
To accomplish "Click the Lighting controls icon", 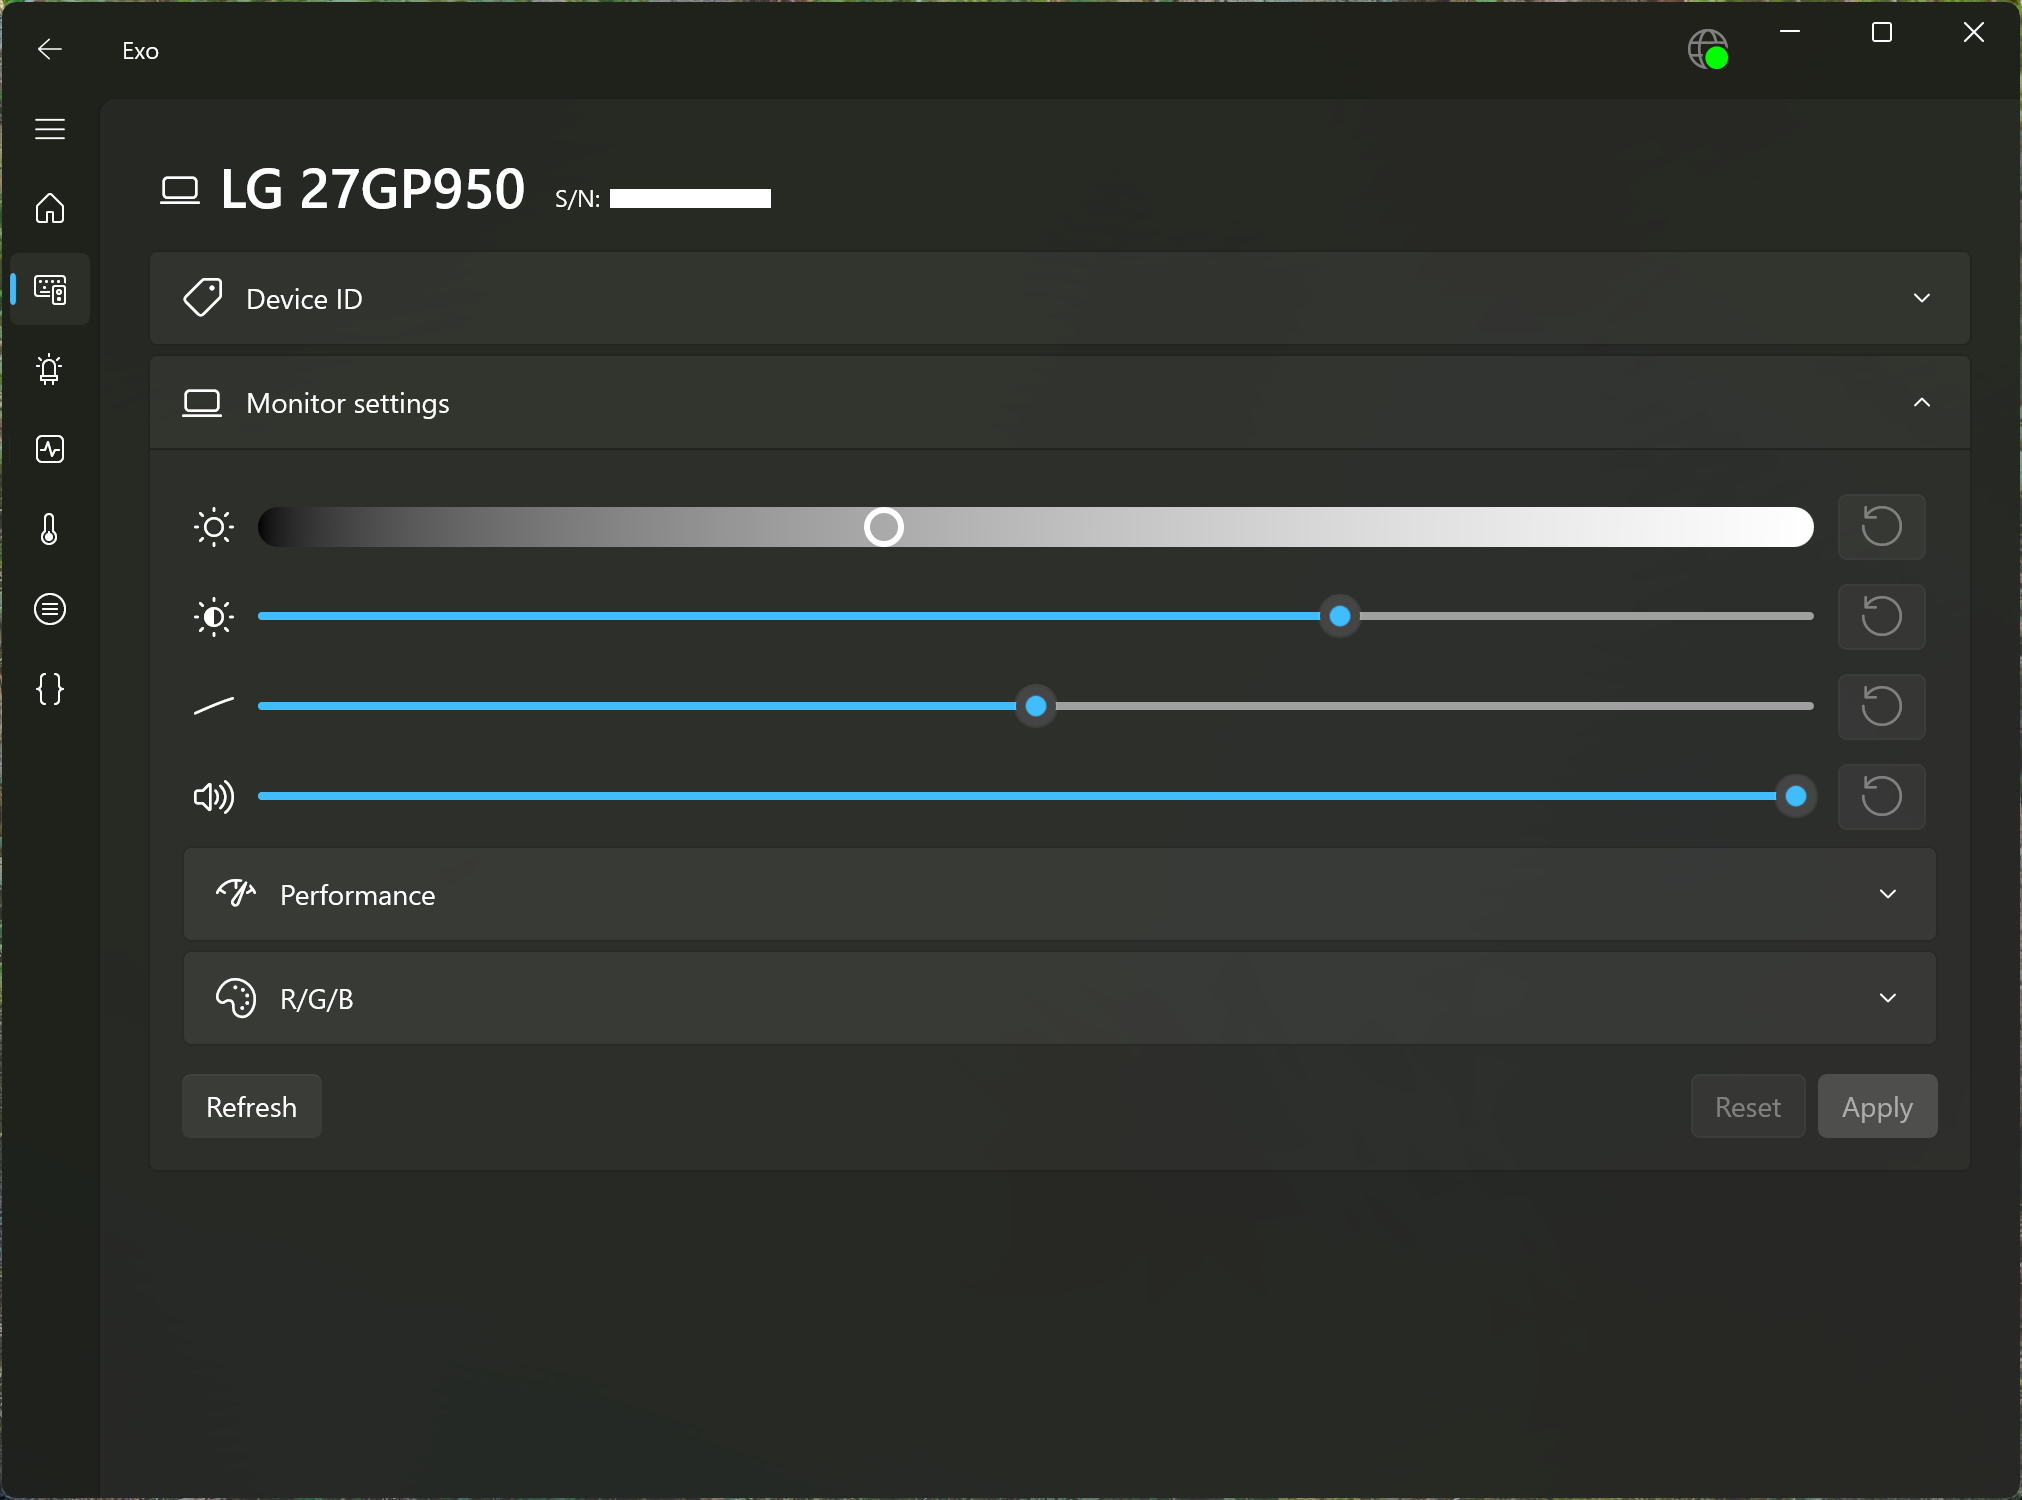I will tap(49, 369).
